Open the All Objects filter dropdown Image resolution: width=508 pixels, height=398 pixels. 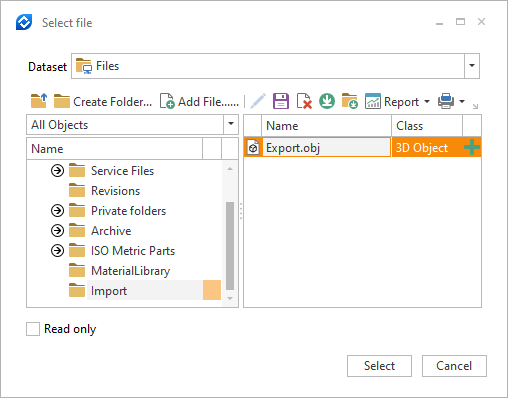[x=231, y=124]
